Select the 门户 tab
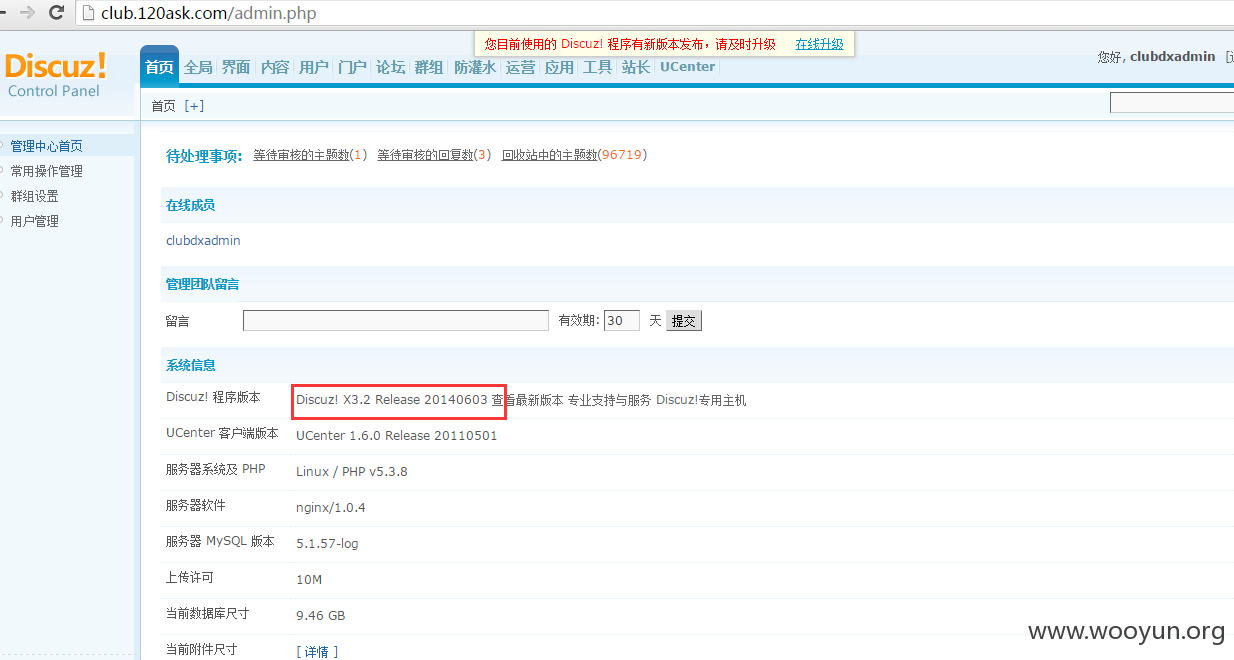The width and height of the screenshot is (1234, 660). coord(352,67)
